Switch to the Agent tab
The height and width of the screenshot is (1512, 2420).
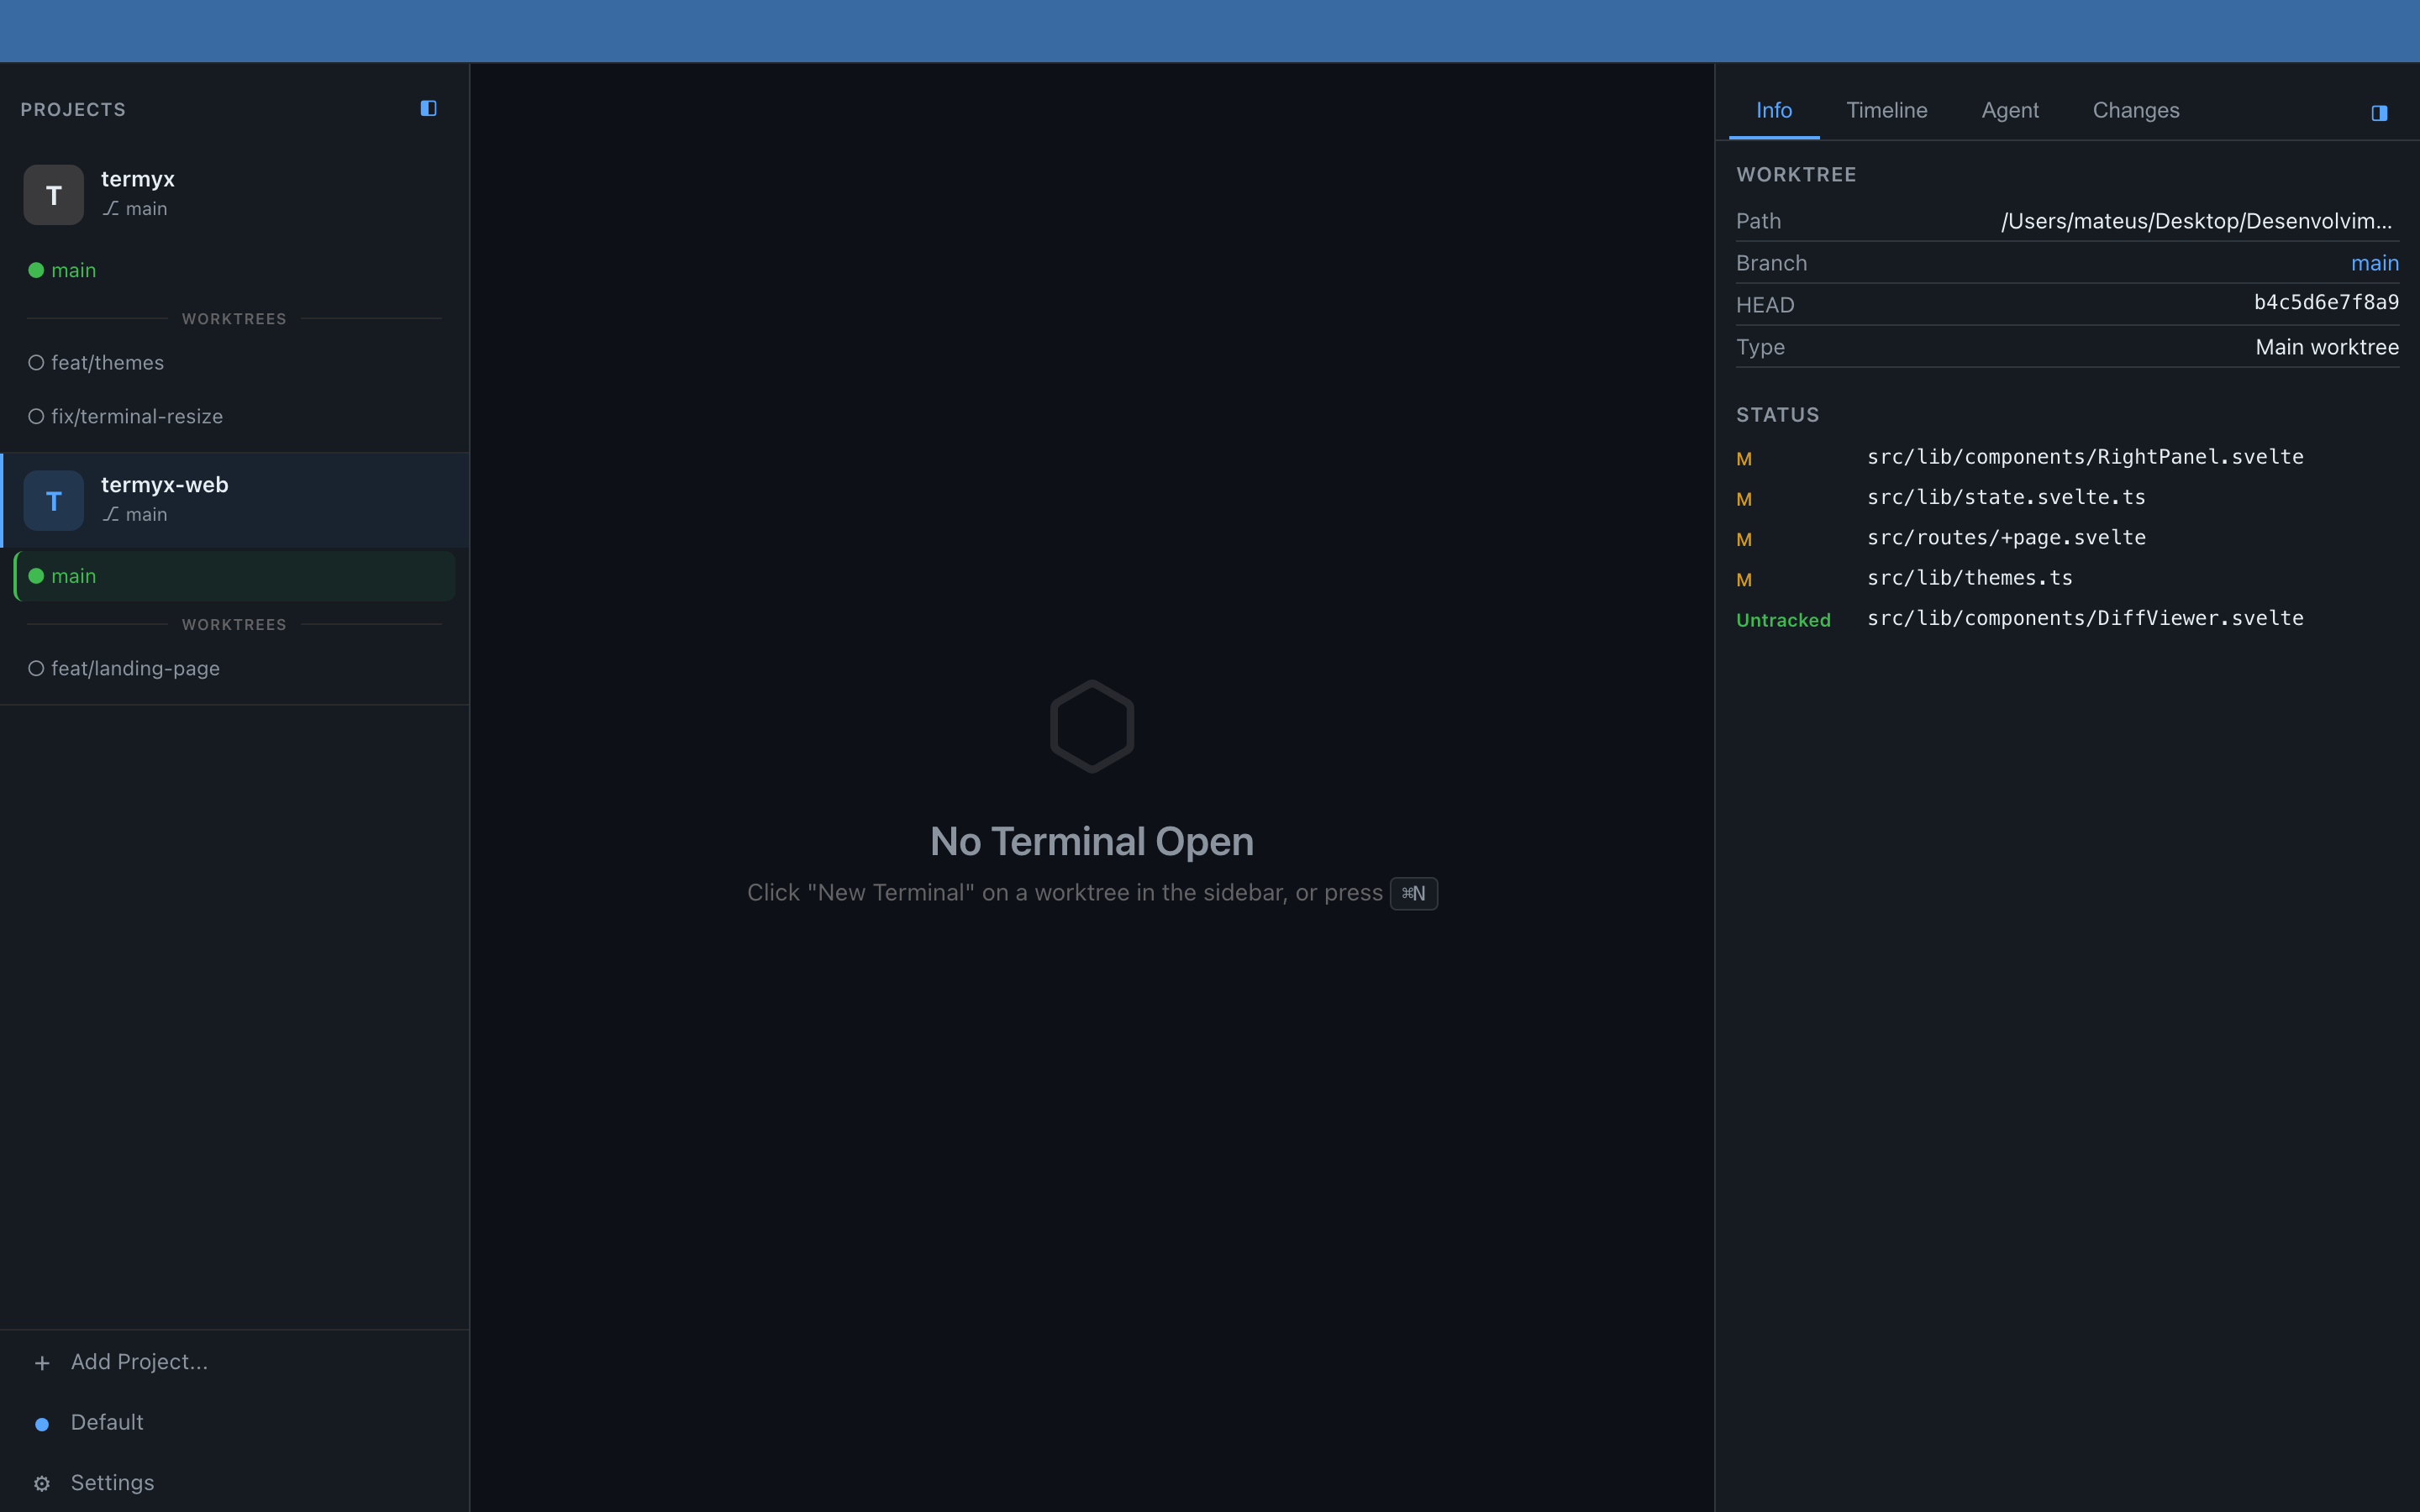[2009, 110]
